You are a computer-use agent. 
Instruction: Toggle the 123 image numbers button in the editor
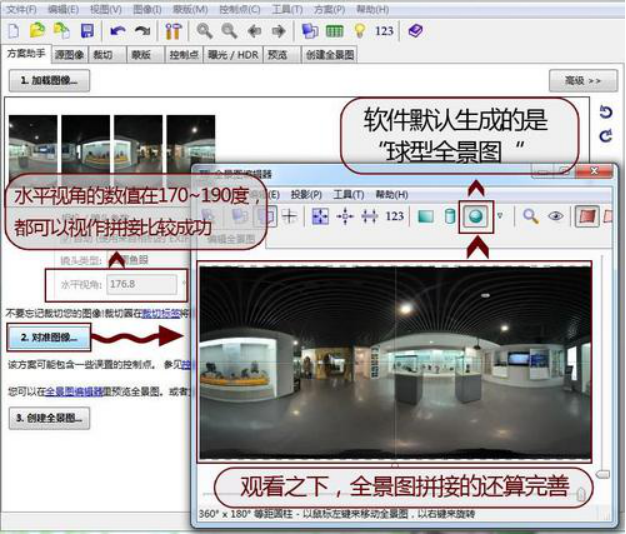coord(394,216)
